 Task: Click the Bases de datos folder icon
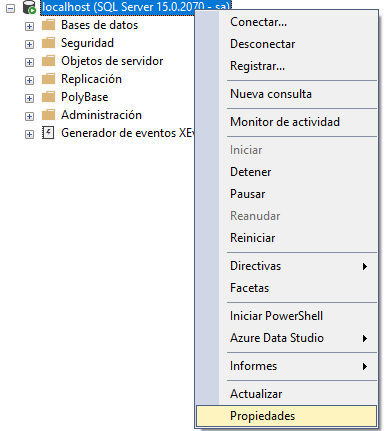tap(48, 25)
